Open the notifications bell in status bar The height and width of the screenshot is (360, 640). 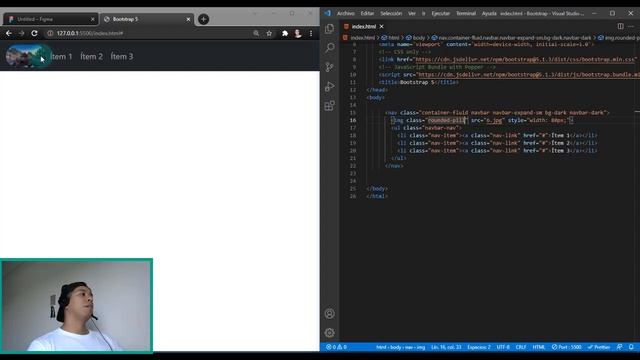tap(631, 347)
